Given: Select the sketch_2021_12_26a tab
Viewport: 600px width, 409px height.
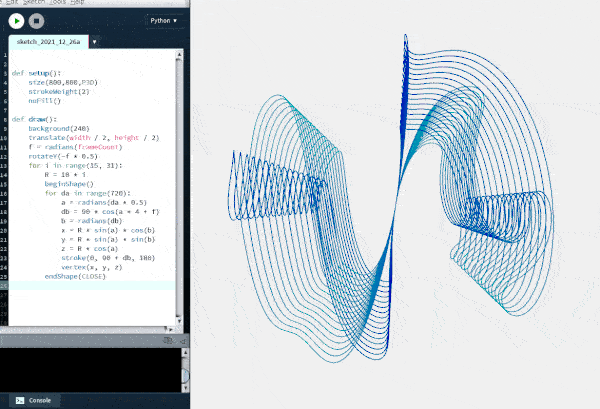Looking at the screenshot, I should (47, 43).
